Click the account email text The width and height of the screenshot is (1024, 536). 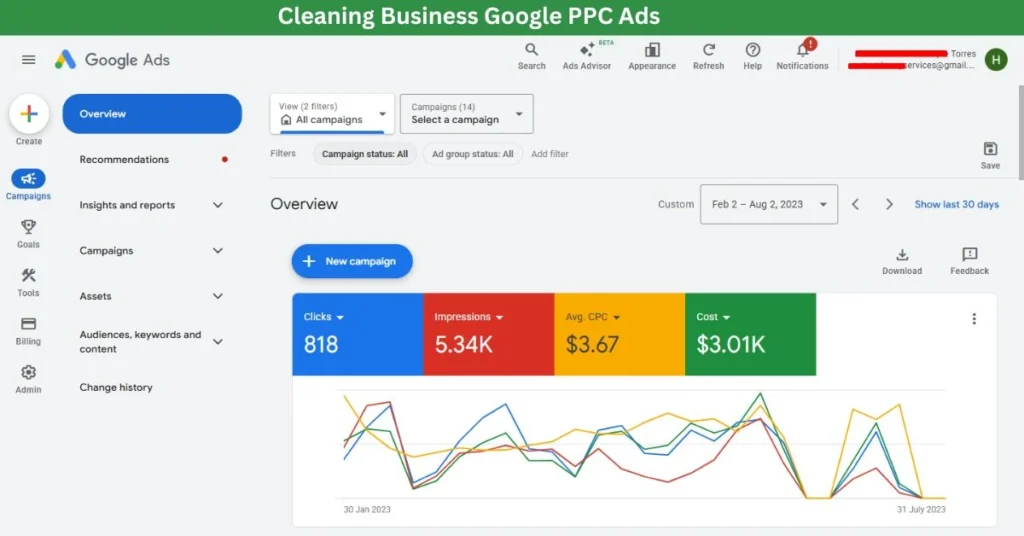click(x=912, y=65)
